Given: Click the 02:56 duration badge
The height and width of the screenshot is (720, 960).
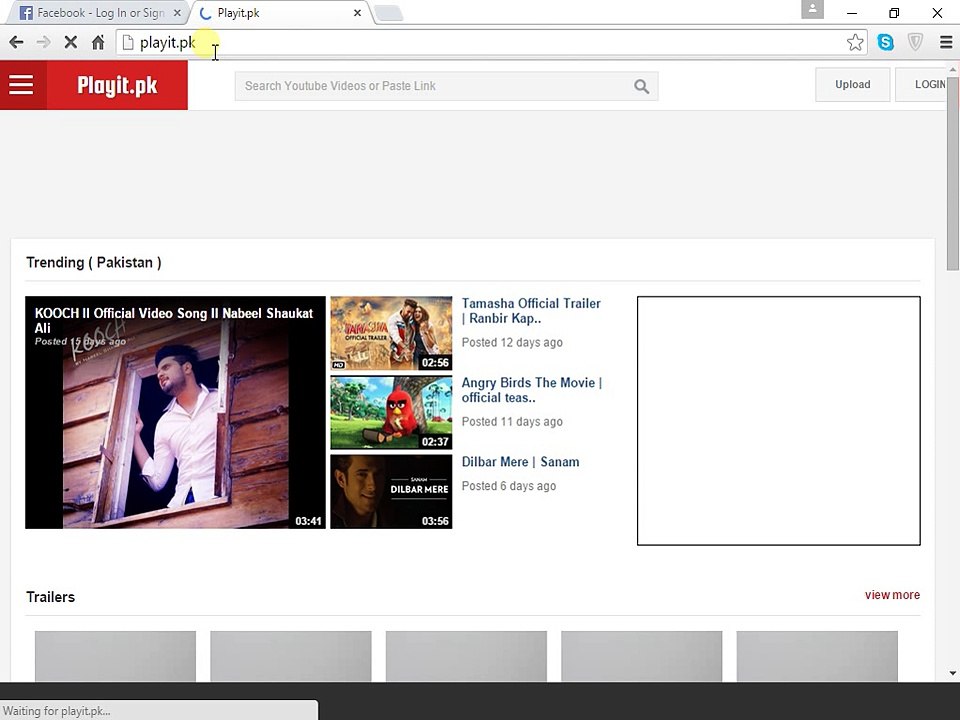Looking at the screenshot, I should pyautogui.click(x=435, y=362).
